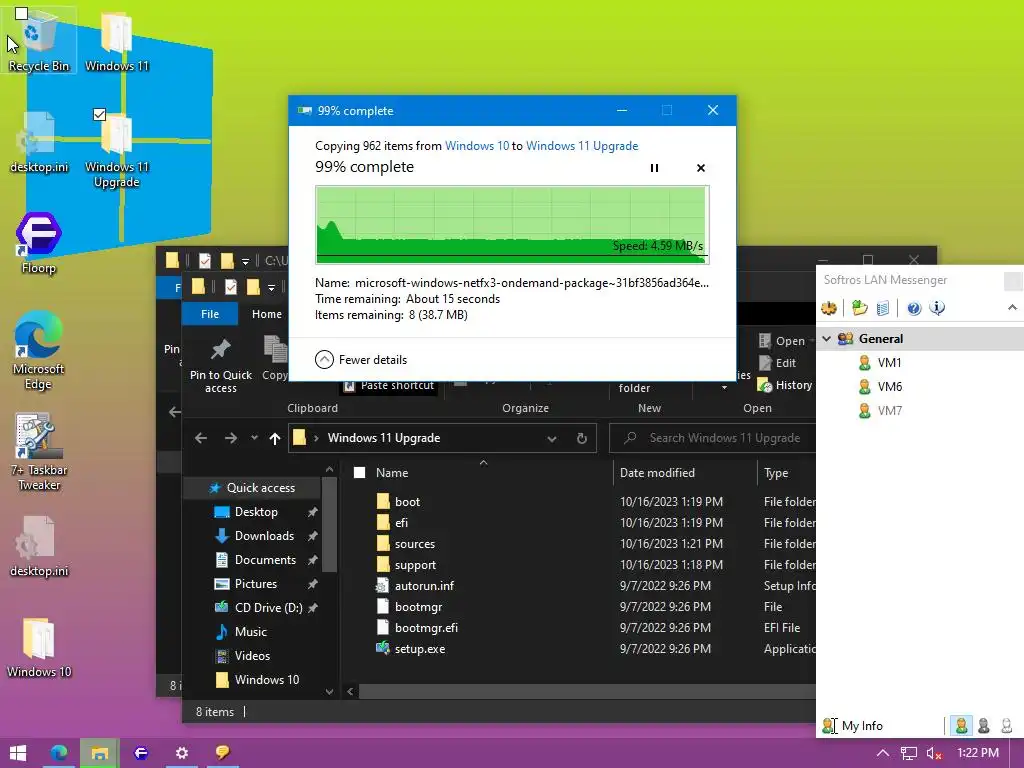The height and width of the screenshot is (768, 1024).
Task: Toggle checkbox on Recycle Bin desktop icon
Action: coord(22,13)
